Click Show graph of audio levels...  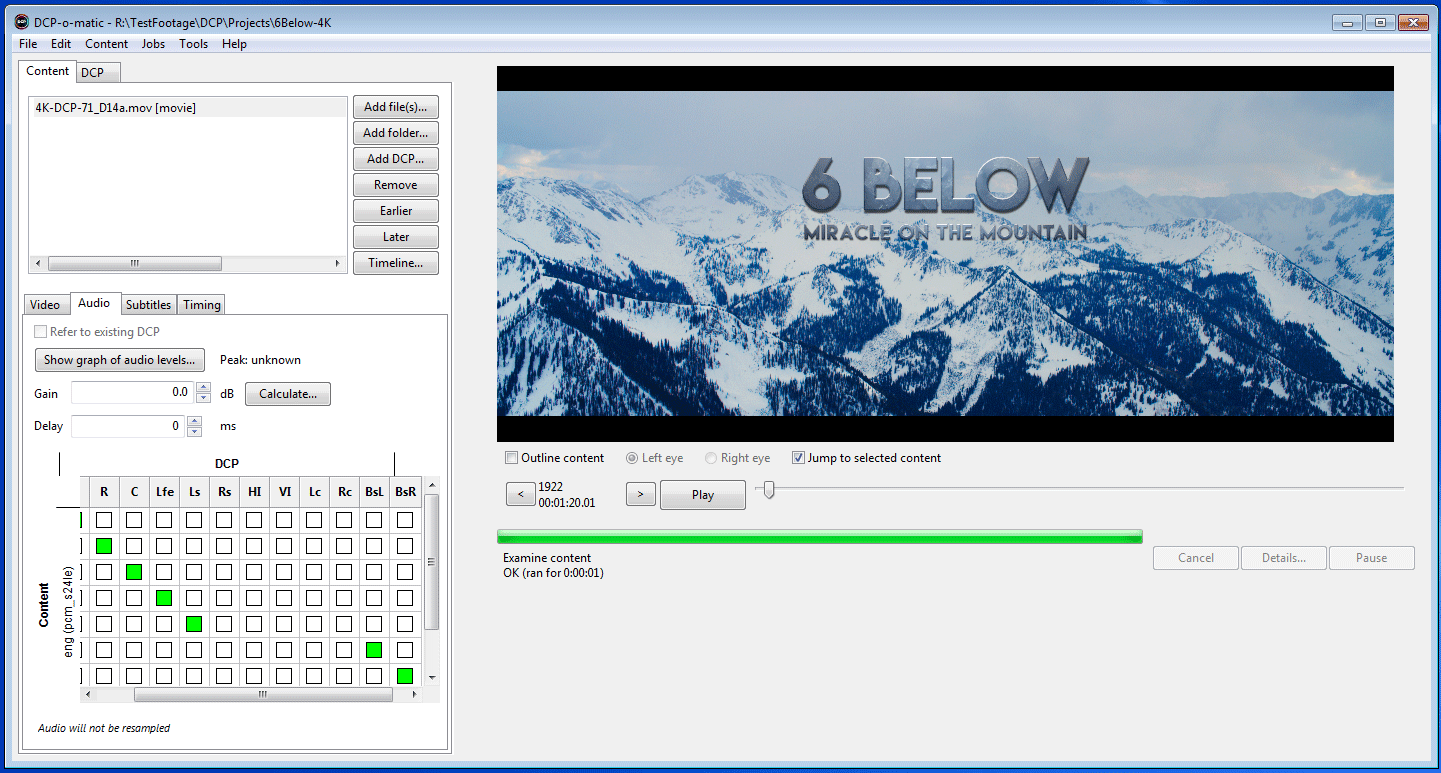point(120,360)
